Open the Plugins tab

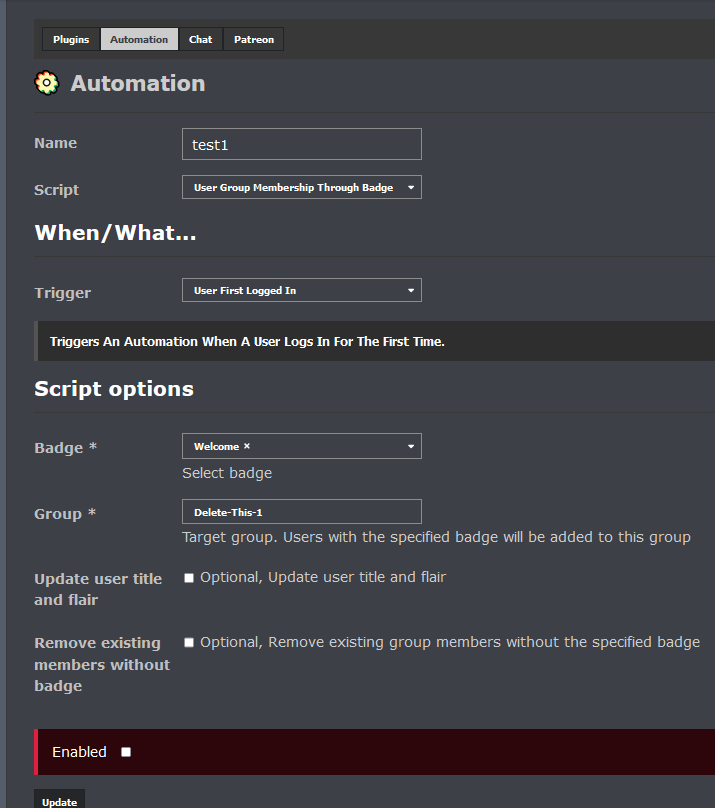(71, 39)
